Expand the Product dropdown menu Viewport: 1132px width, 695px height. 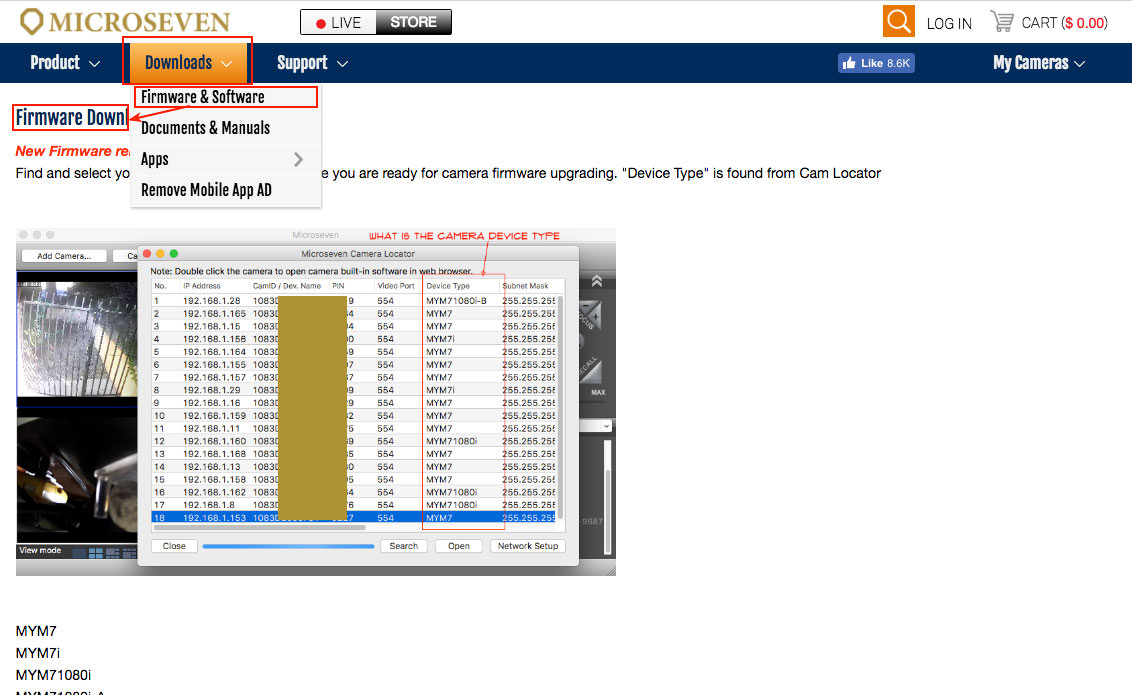pos(65,63)
